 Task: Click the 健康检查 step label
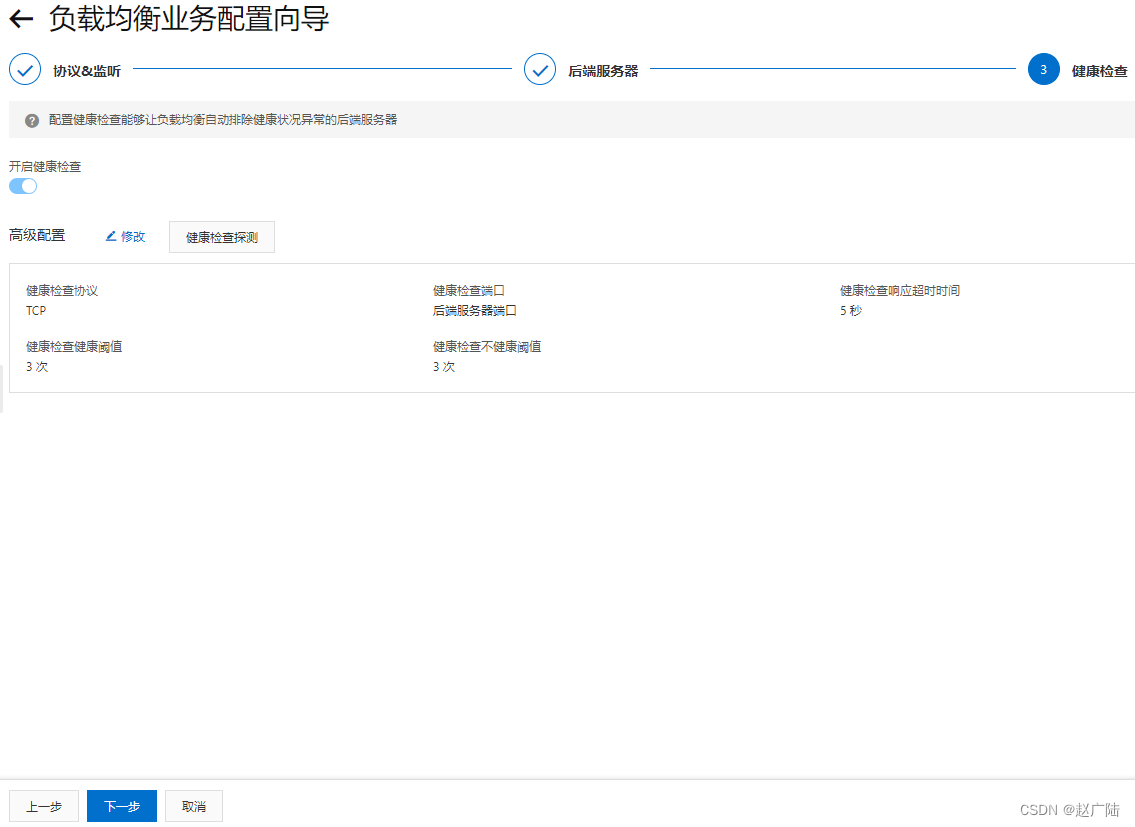tap(1098, 71)
